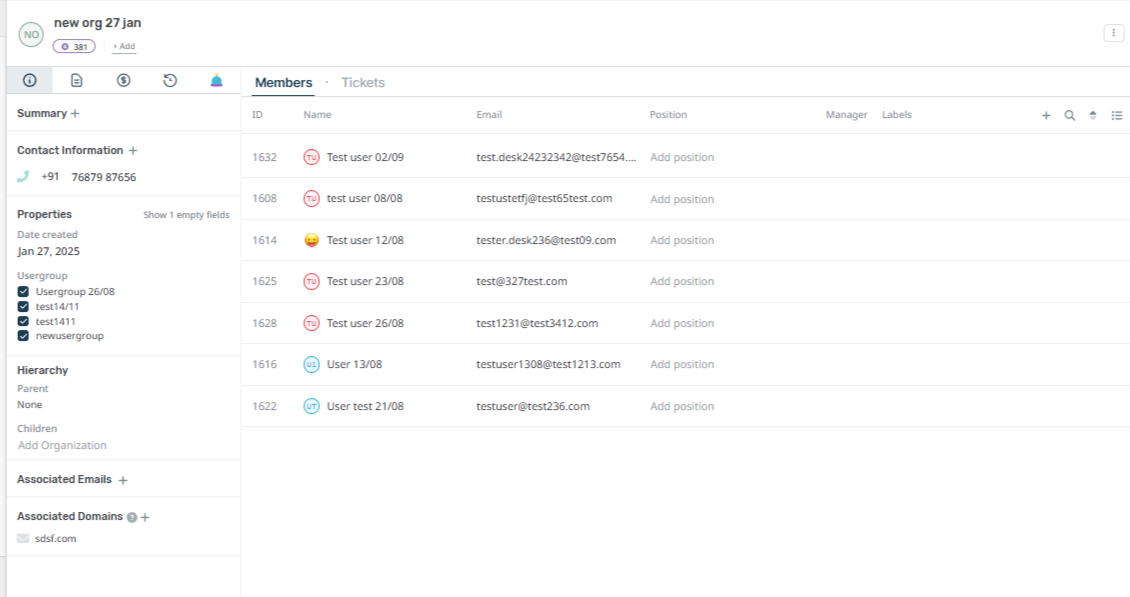The width and height of the screenshot is (1130, 597).
Task: Click Add position for Test user 02/09
Action: click(682, 158)
